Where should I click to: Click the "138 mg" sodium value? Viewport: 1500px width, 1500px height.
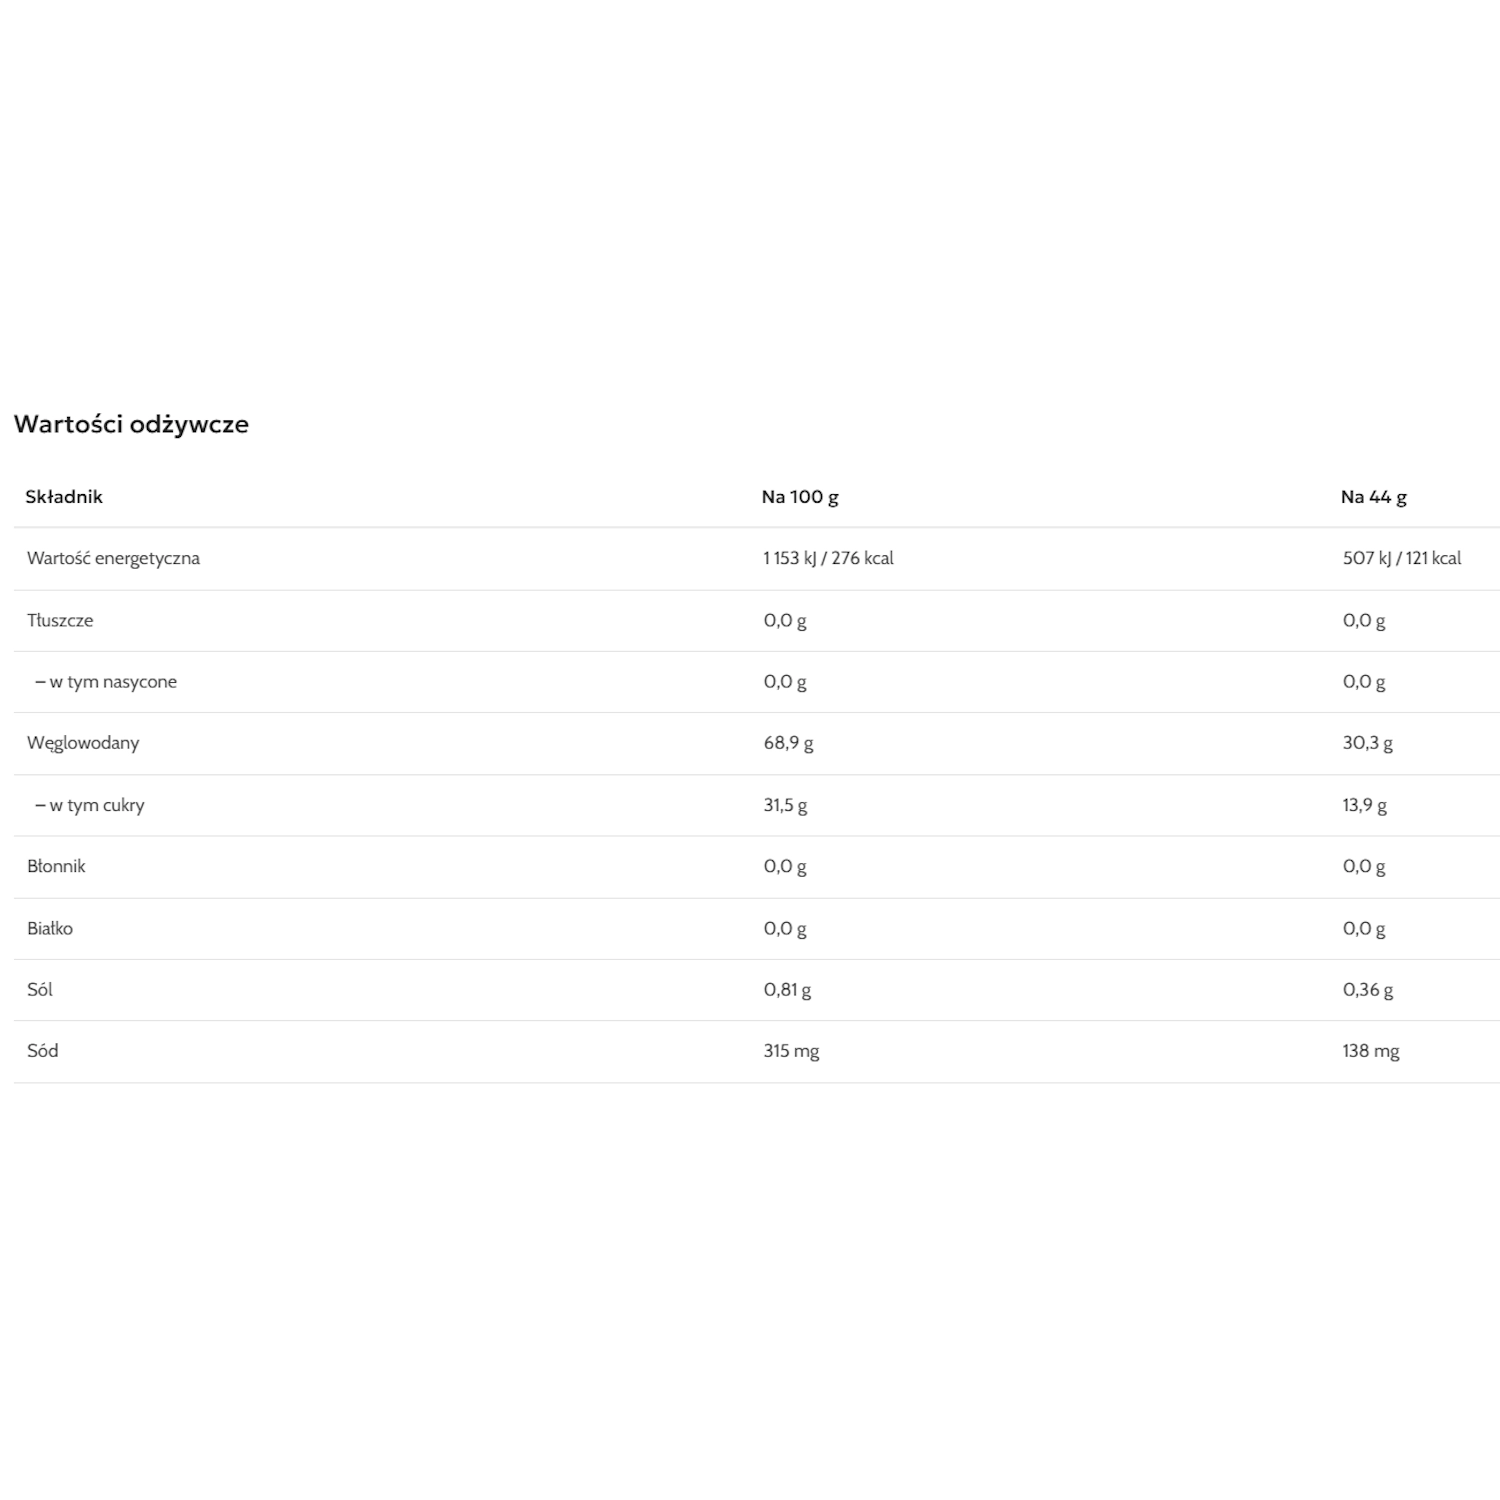pyautogui.click(x=1370, y=1051)
